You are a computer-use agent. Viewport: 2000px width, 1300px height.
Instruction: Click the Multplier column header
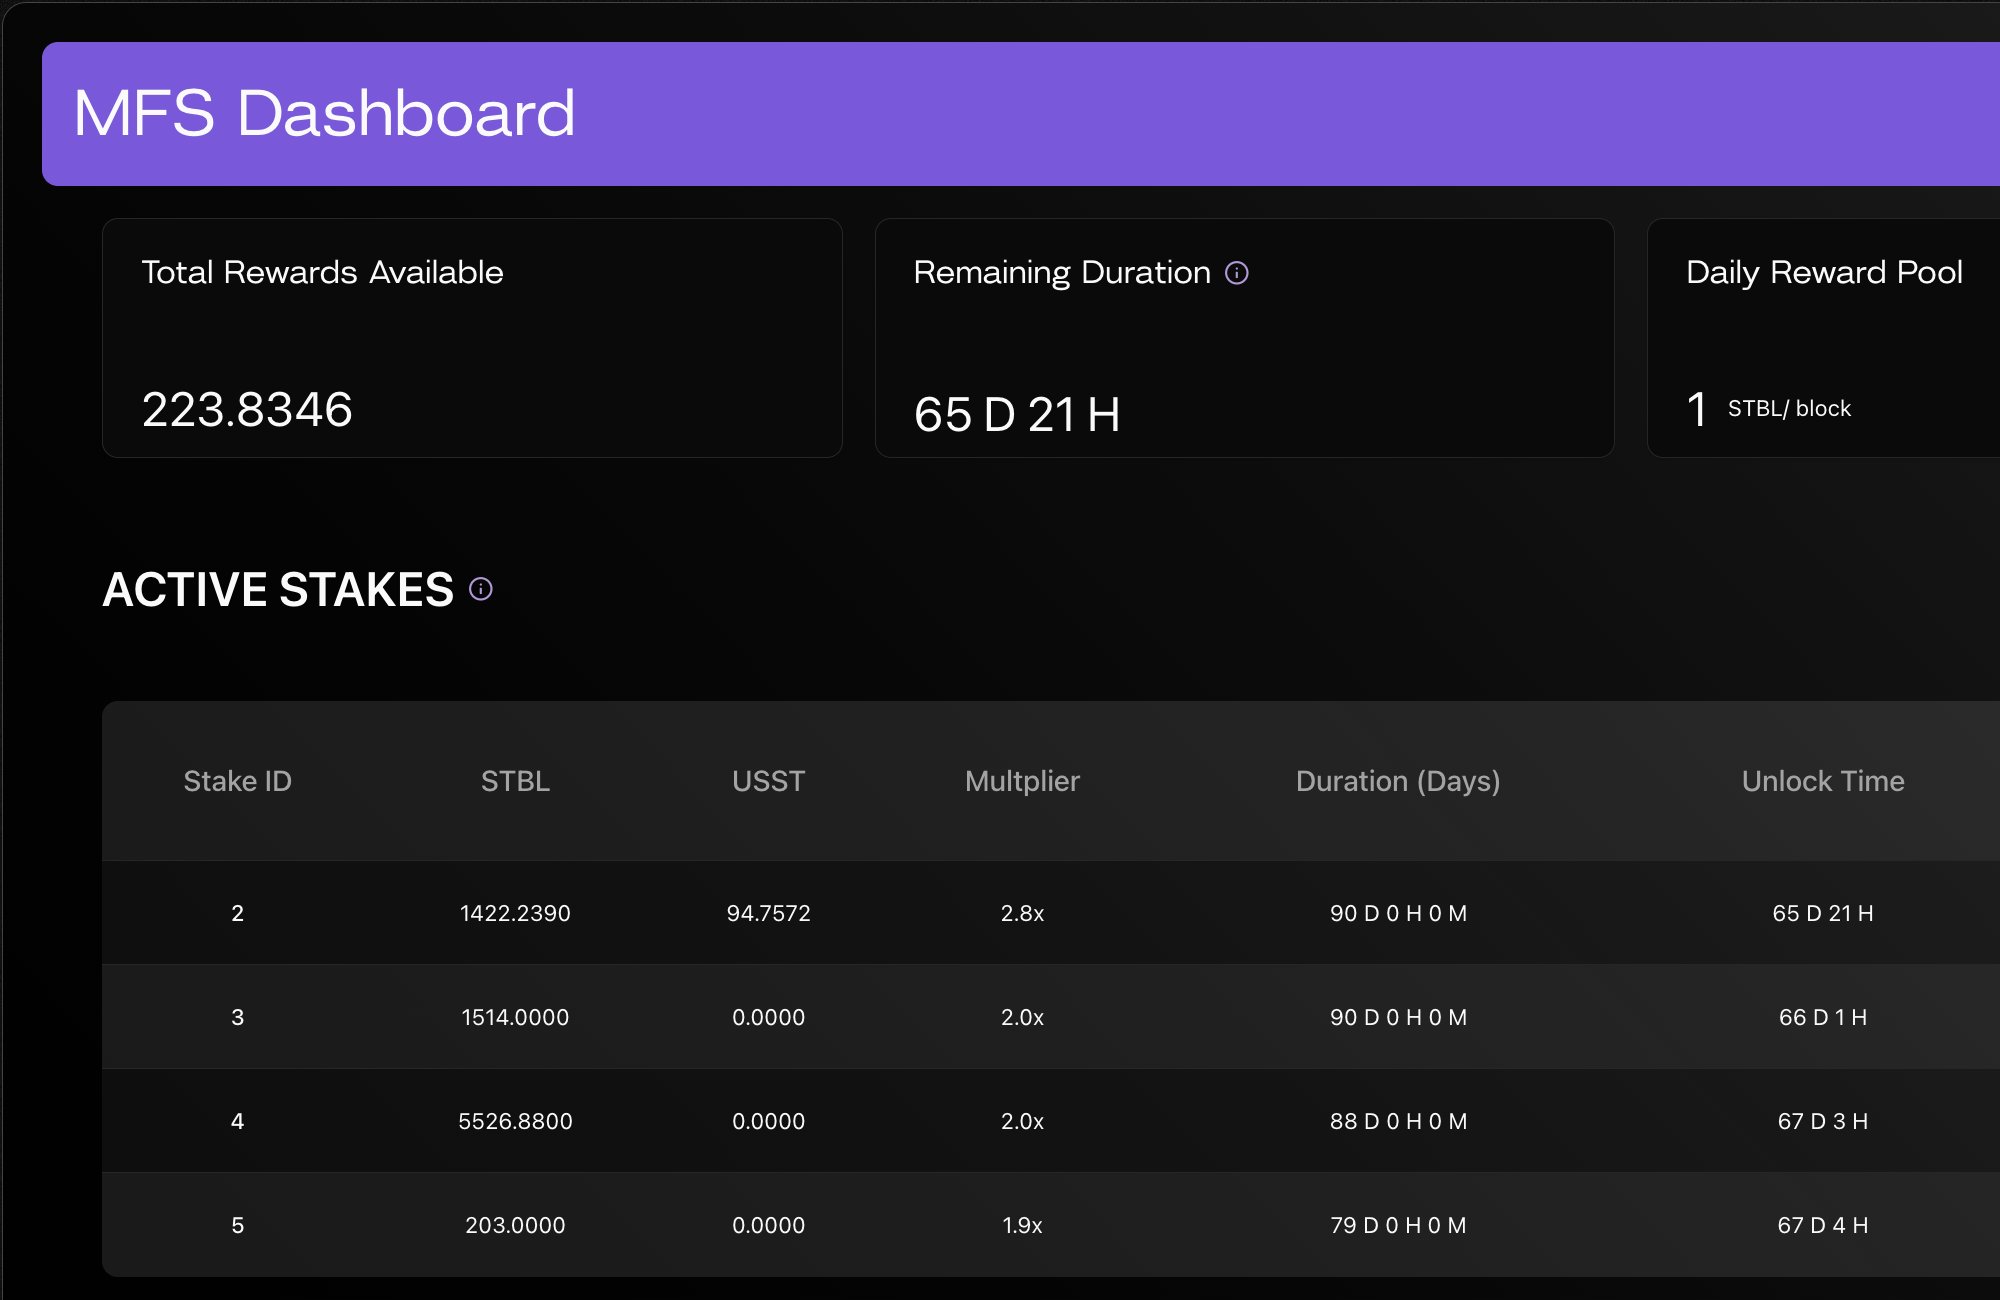(x=1022, y=781)
